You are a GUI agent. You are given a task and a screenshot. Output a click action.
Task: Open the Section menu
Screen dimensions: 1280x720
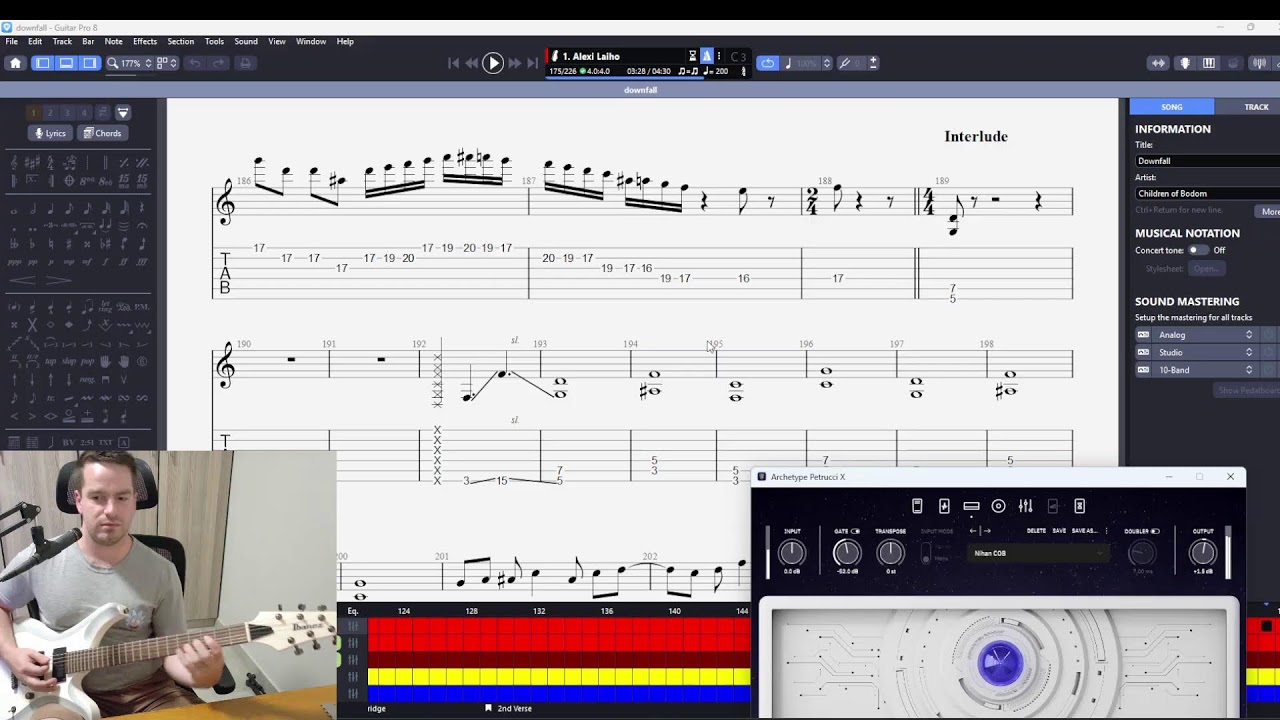pyautogui.click(x=181, y=41)
